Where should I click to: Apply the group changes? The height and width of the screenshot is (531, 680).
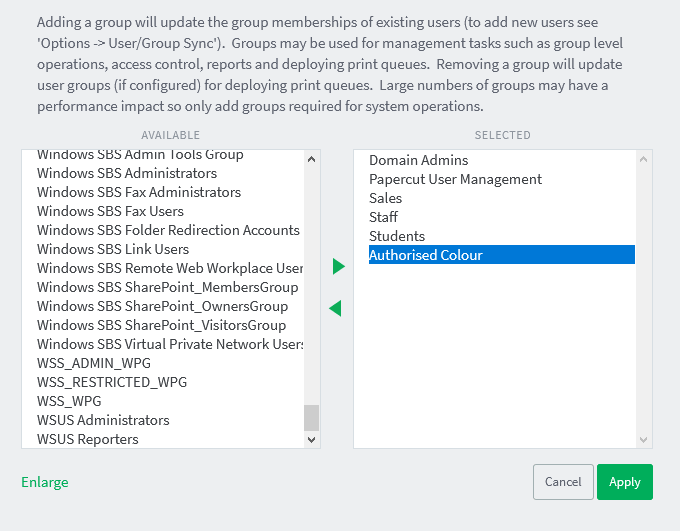(624, 482)
